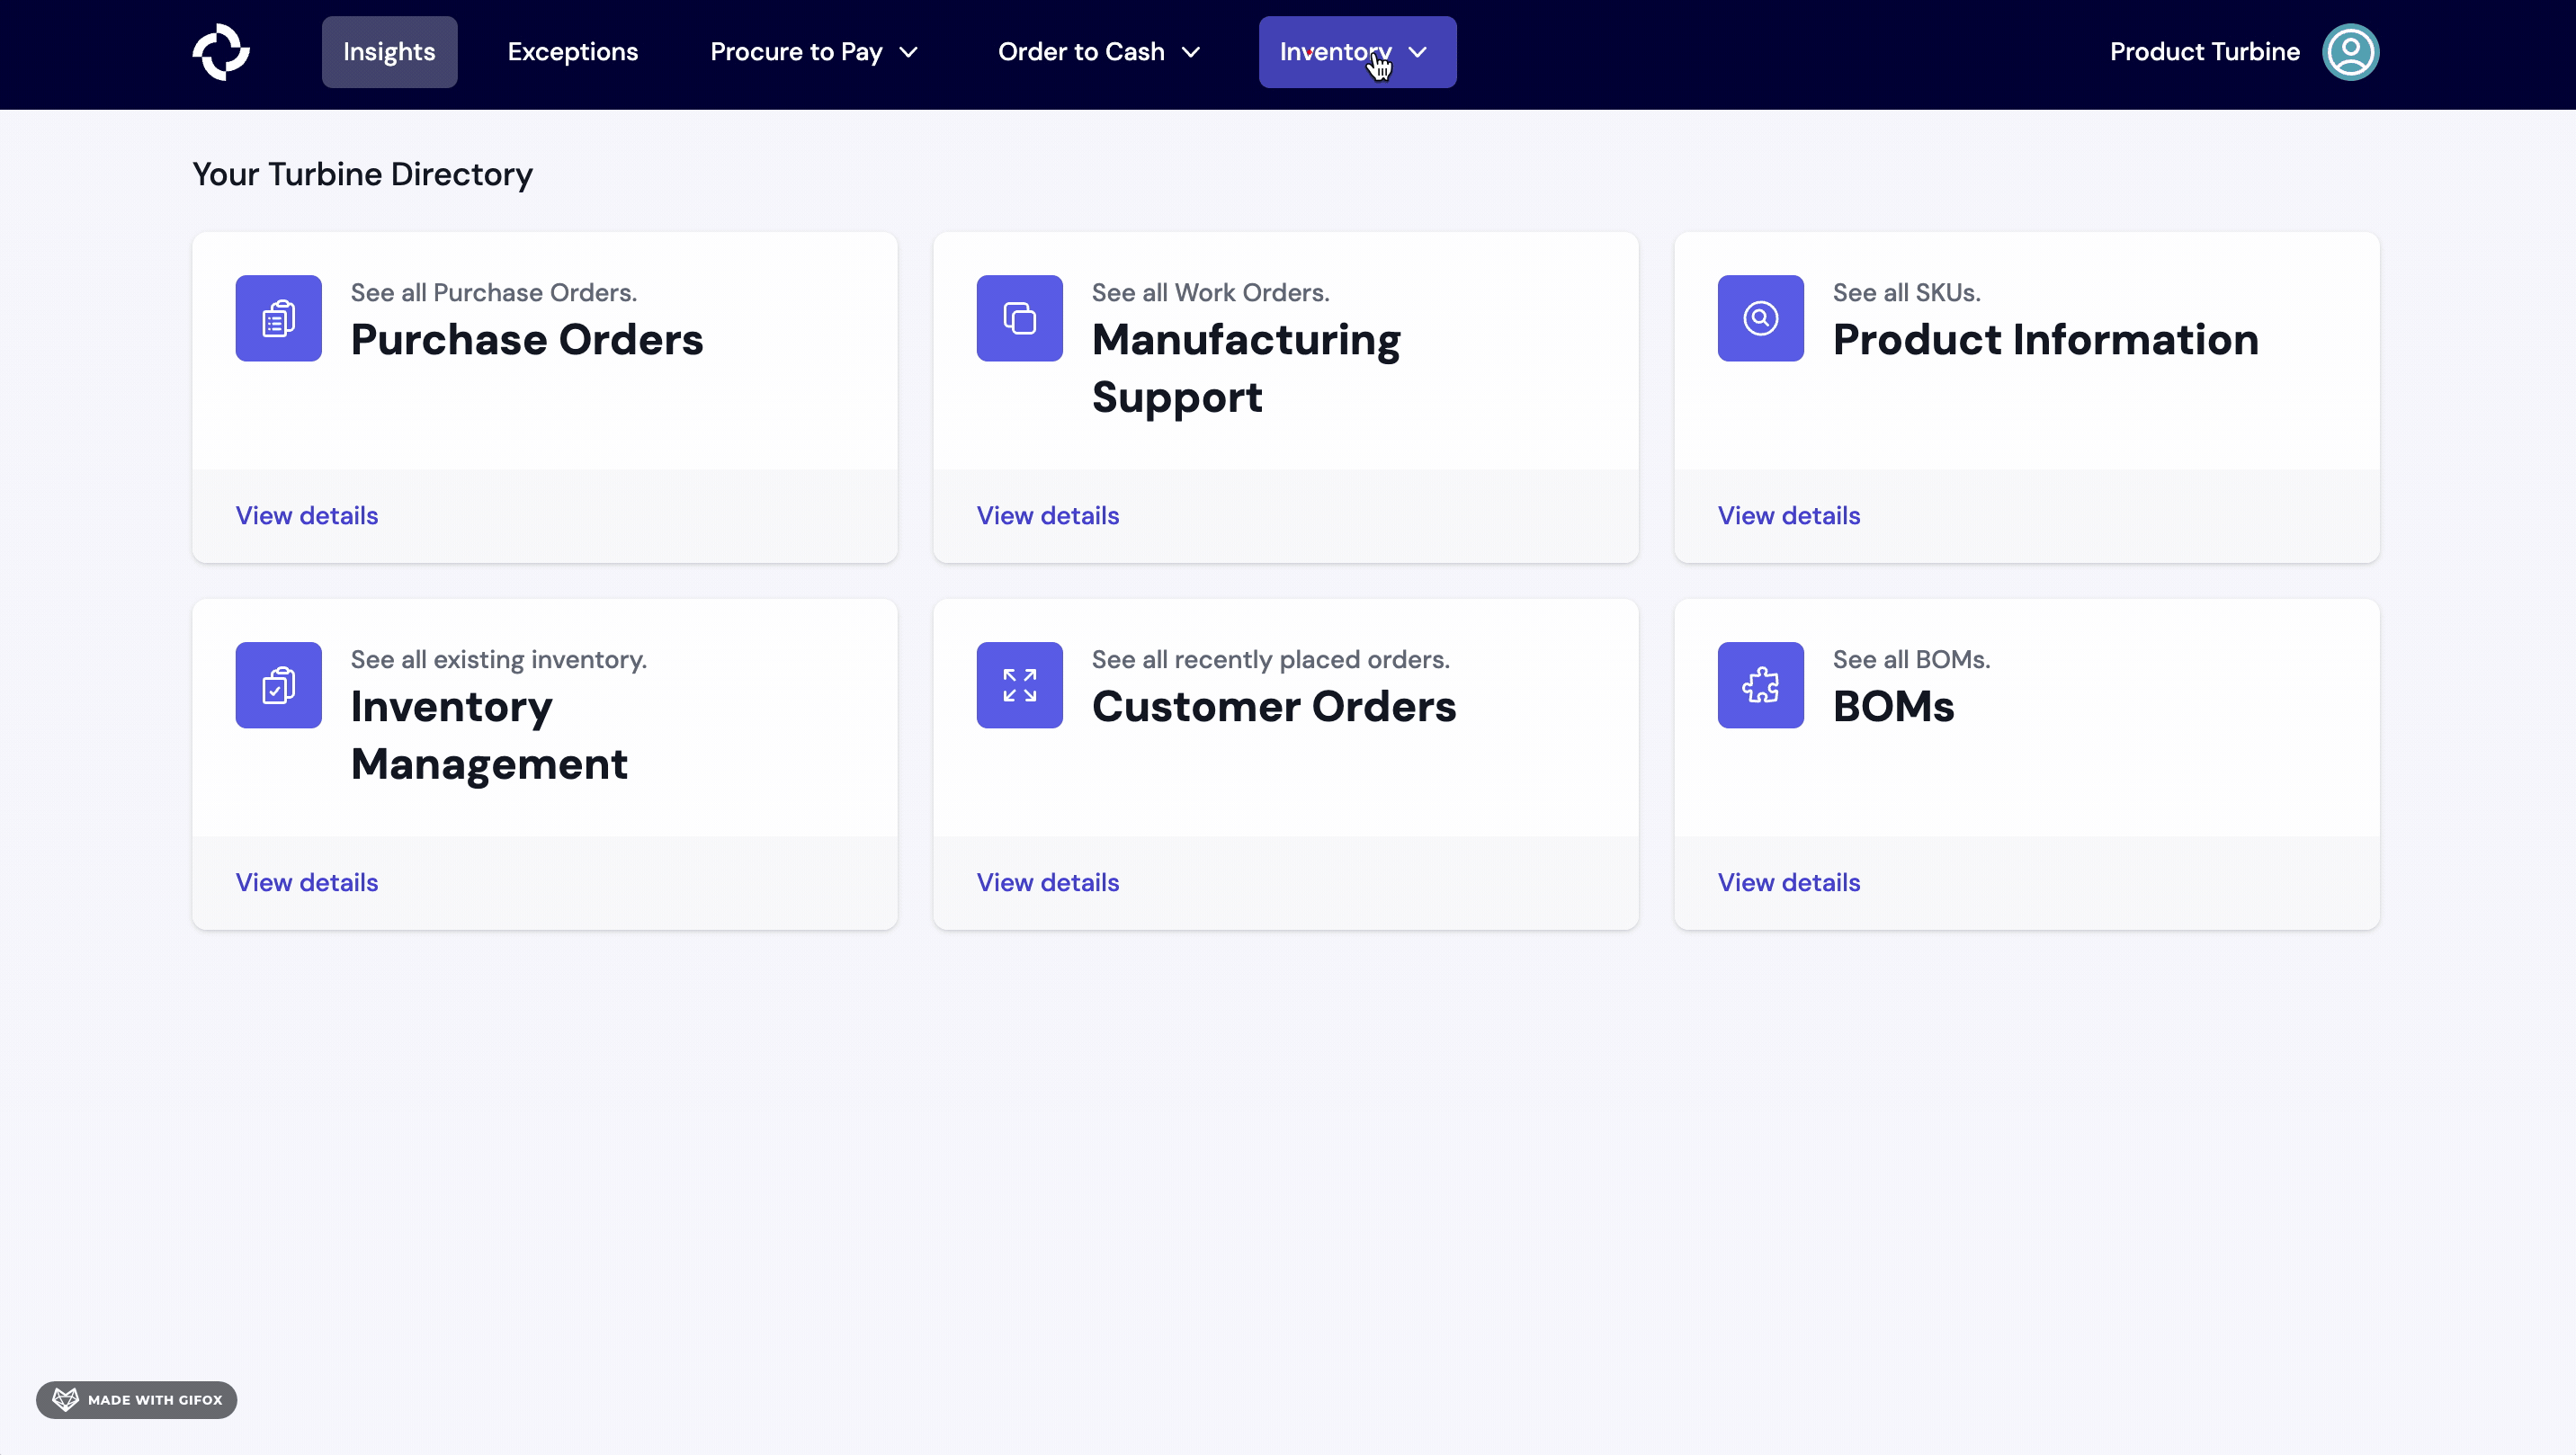This screenshot has height=1455, width=2576.
Task: Open the user profile avatar icon
Action: (2350, 52)
